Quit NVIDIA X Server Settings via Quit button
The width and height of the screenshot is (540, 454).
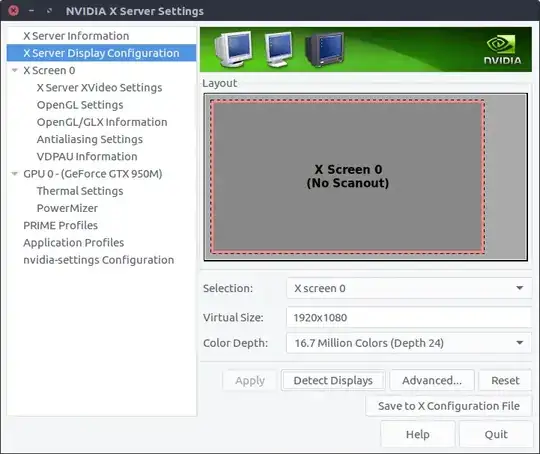pos(496,434)
